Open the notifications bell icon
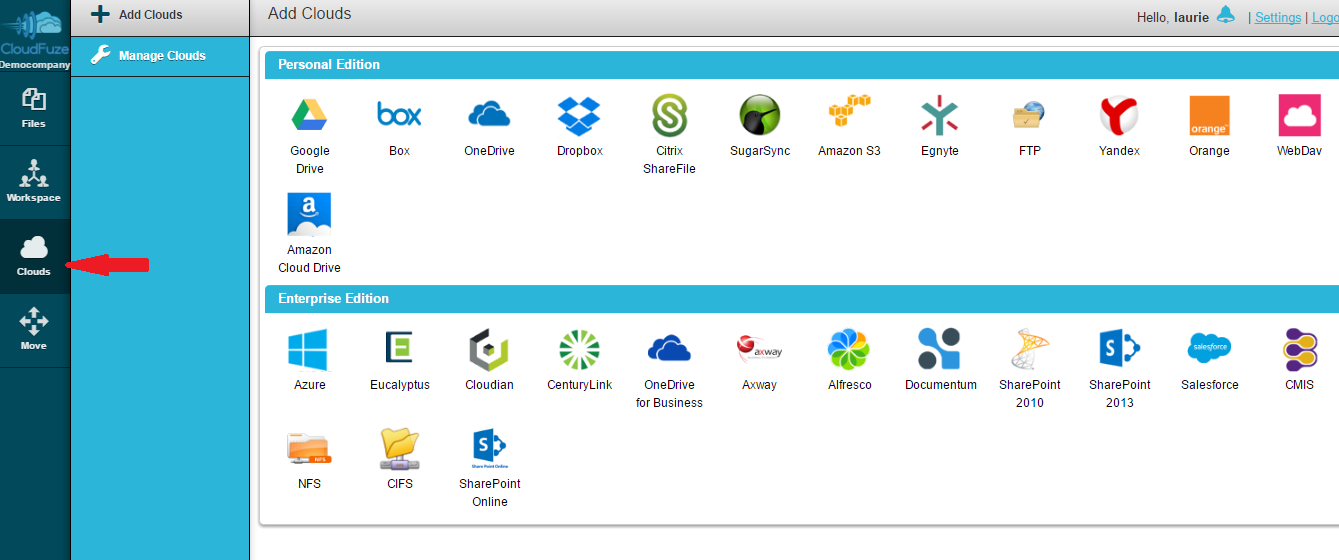The height and width of the screenshot is (560, 1339). pyautogui.click(x=1226, y=15)
